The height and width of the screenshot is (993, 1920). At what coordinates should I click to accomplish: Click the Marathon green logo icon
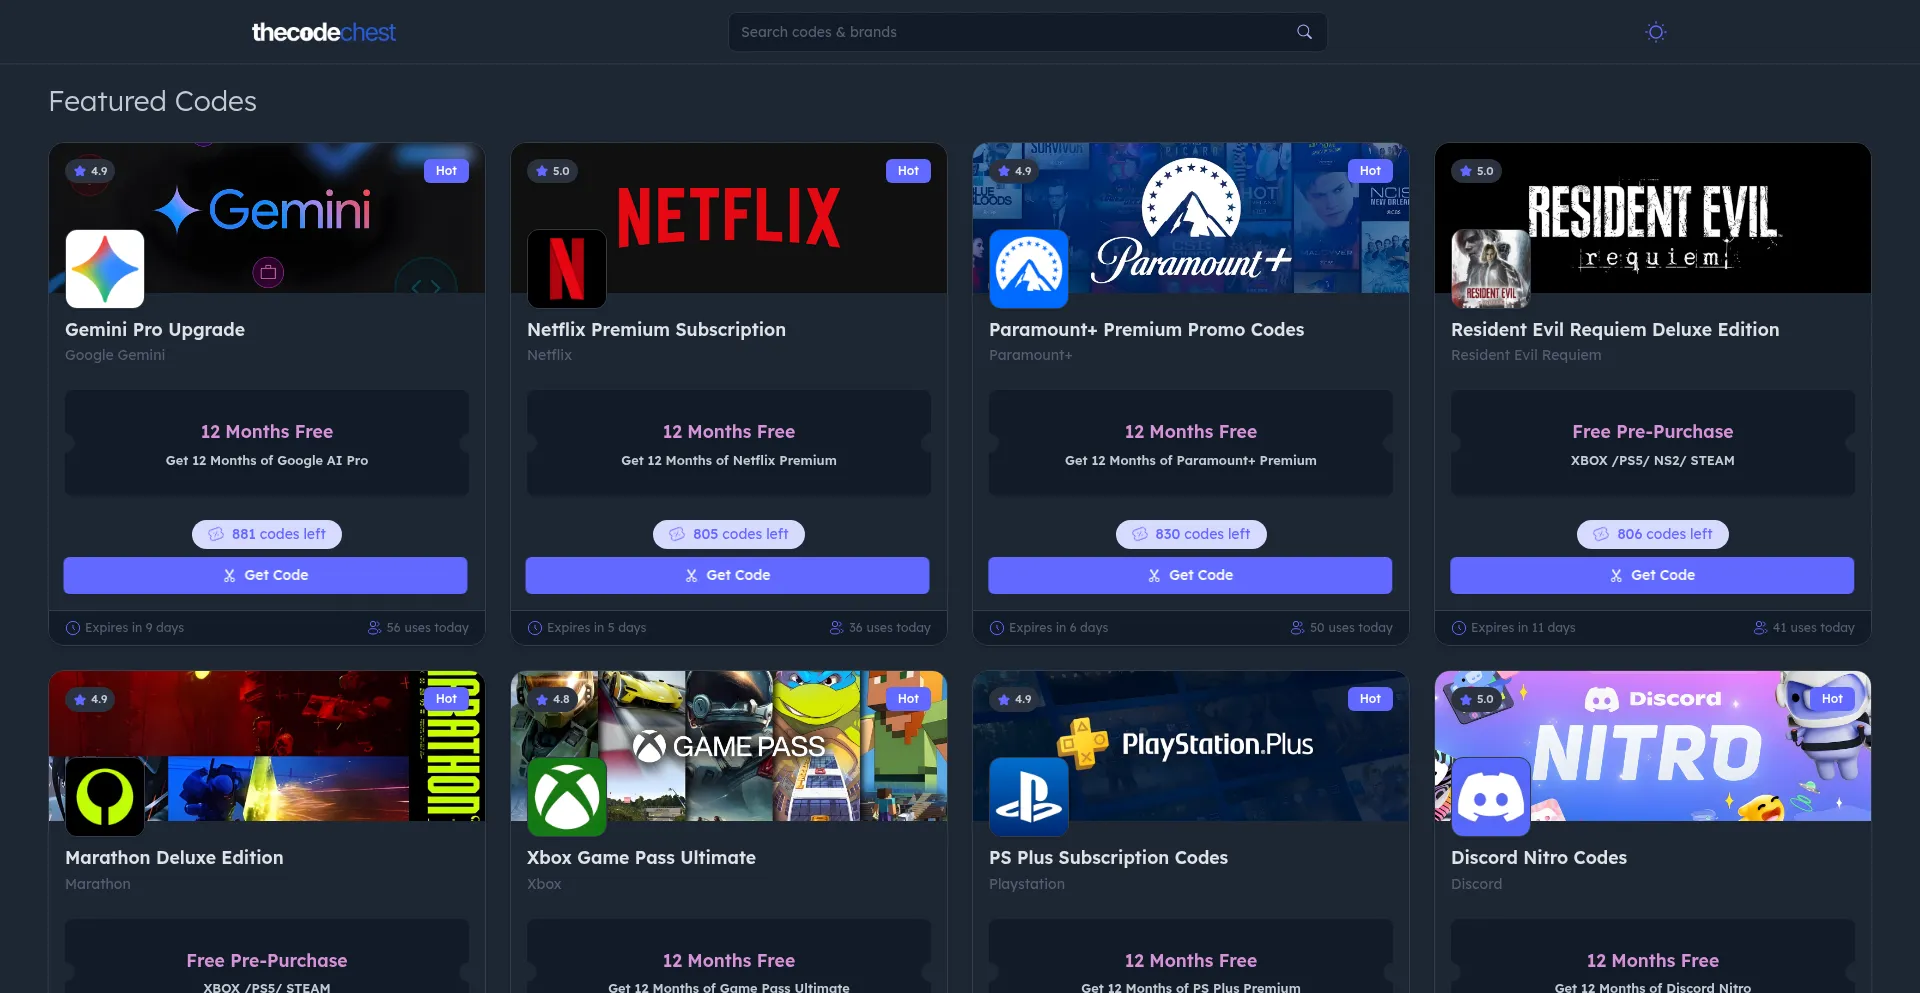(x=105, y=797)
